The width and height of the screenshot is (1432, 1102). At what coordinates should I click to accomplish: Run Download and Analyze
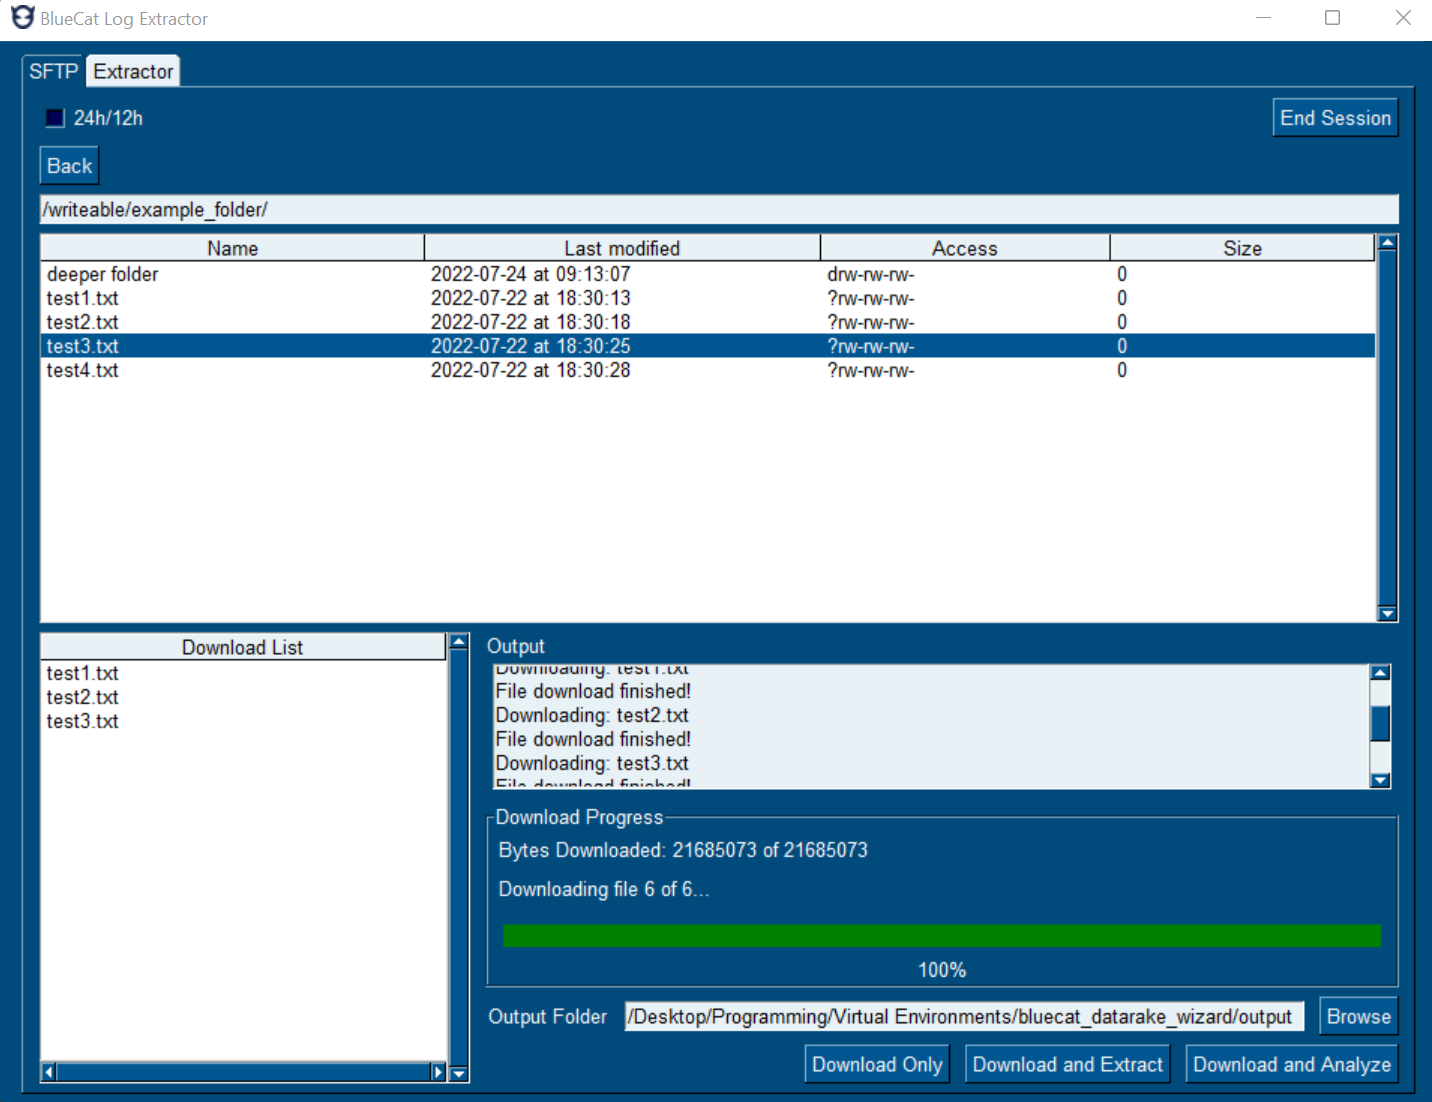(1290, 1063)
